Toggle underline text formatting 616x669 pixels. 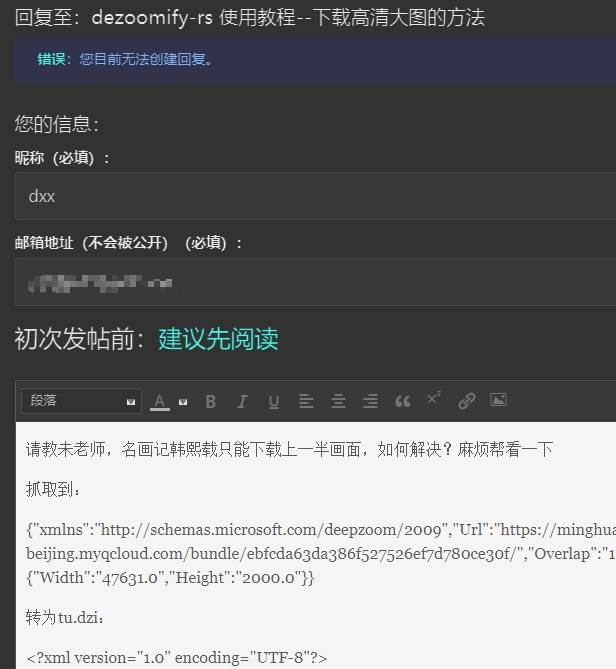pos(273,401)
